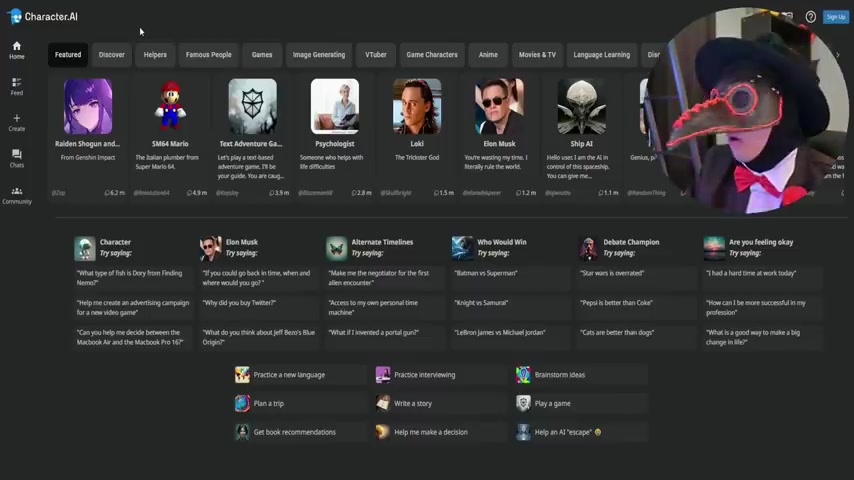Click the Sign Up button

(835, 17)
